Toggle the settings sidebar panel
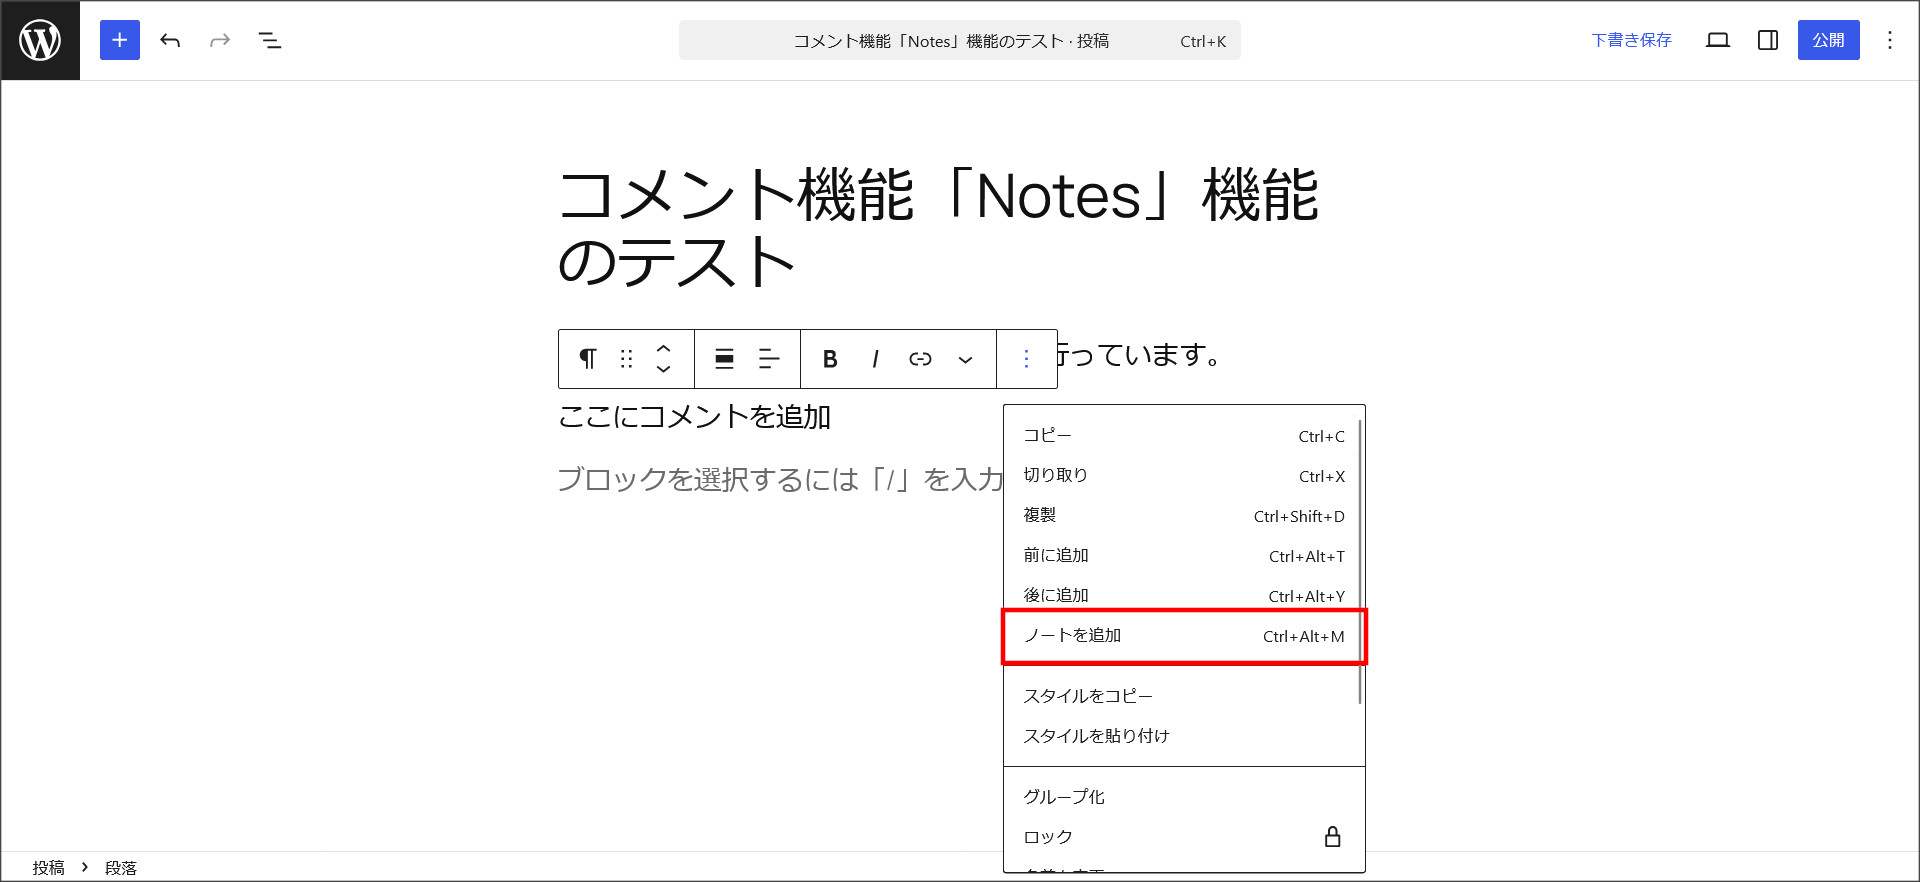The width and height of the screenshot is (1920, 882). coord(1768,40)
